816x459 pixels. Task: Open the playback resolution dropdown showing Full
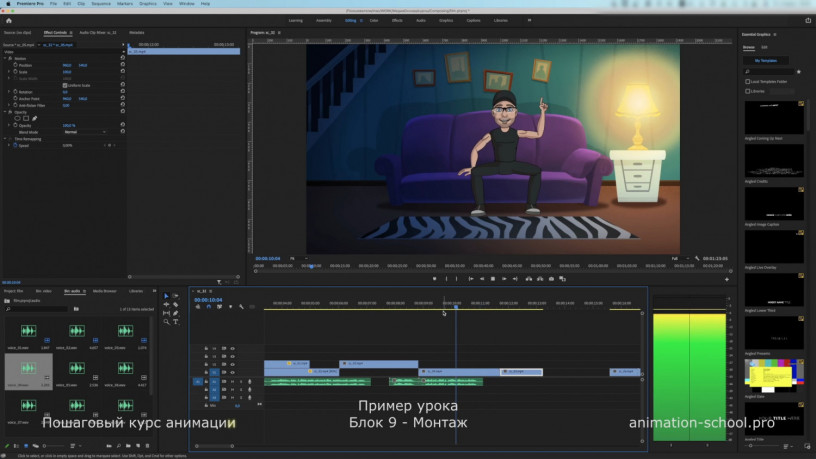coord(678,258)
